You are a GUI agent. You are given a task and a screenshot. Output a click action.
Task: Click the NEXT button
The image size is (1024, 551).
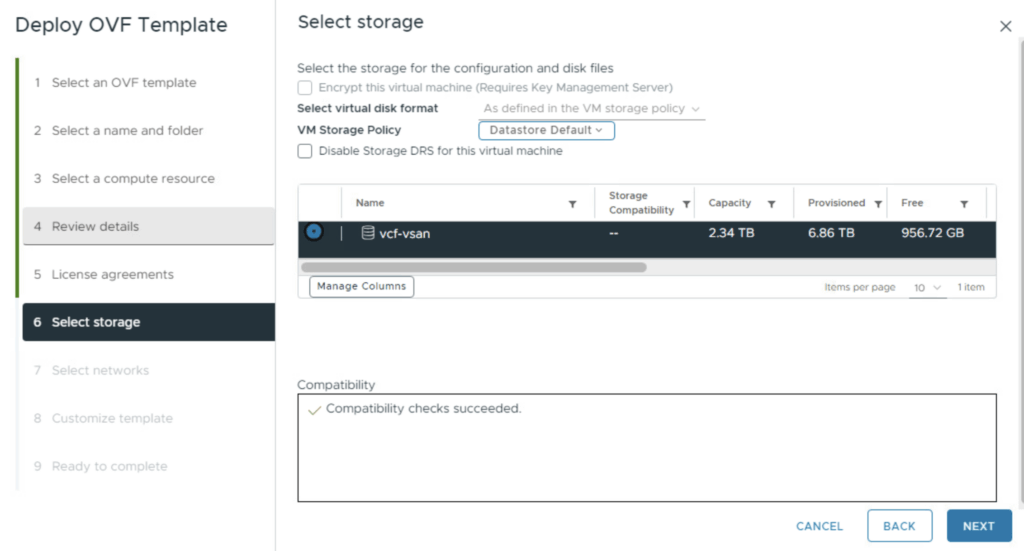click(978, 526)
